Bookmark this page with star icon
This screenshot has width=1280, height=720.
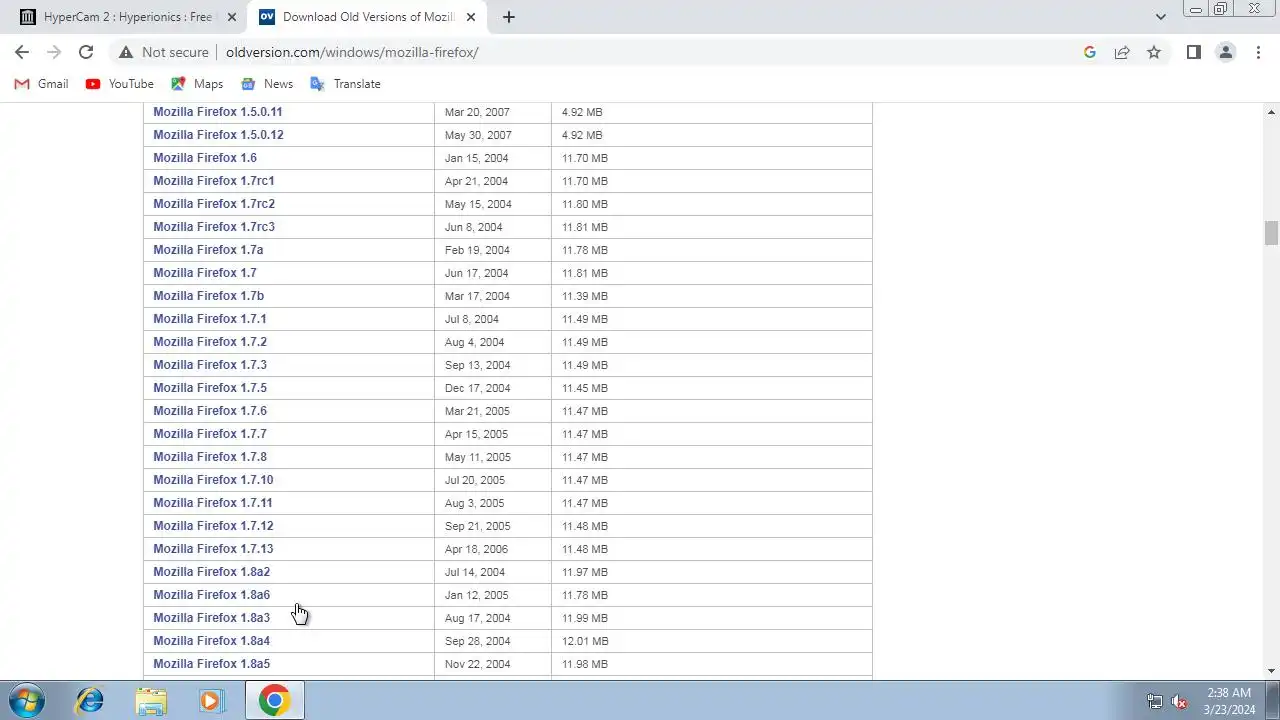1154,52
